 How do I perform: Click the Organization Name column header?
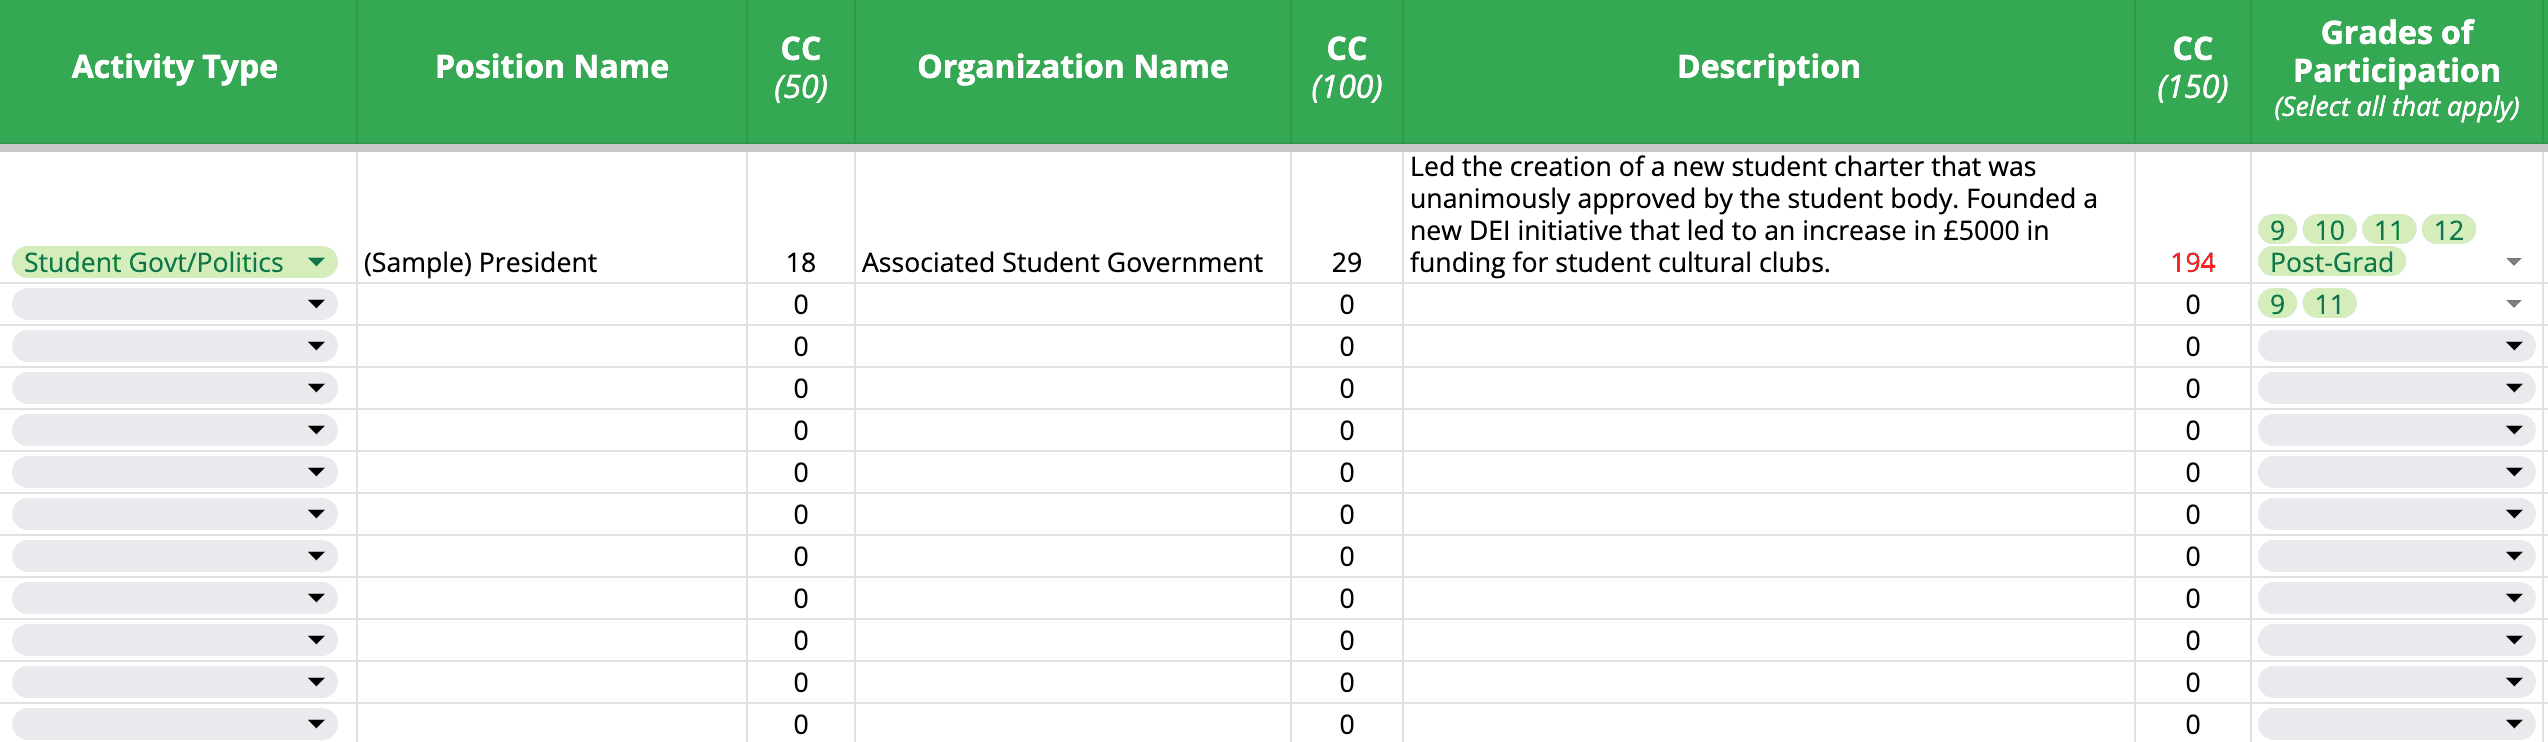click(x=1073, y=67)
